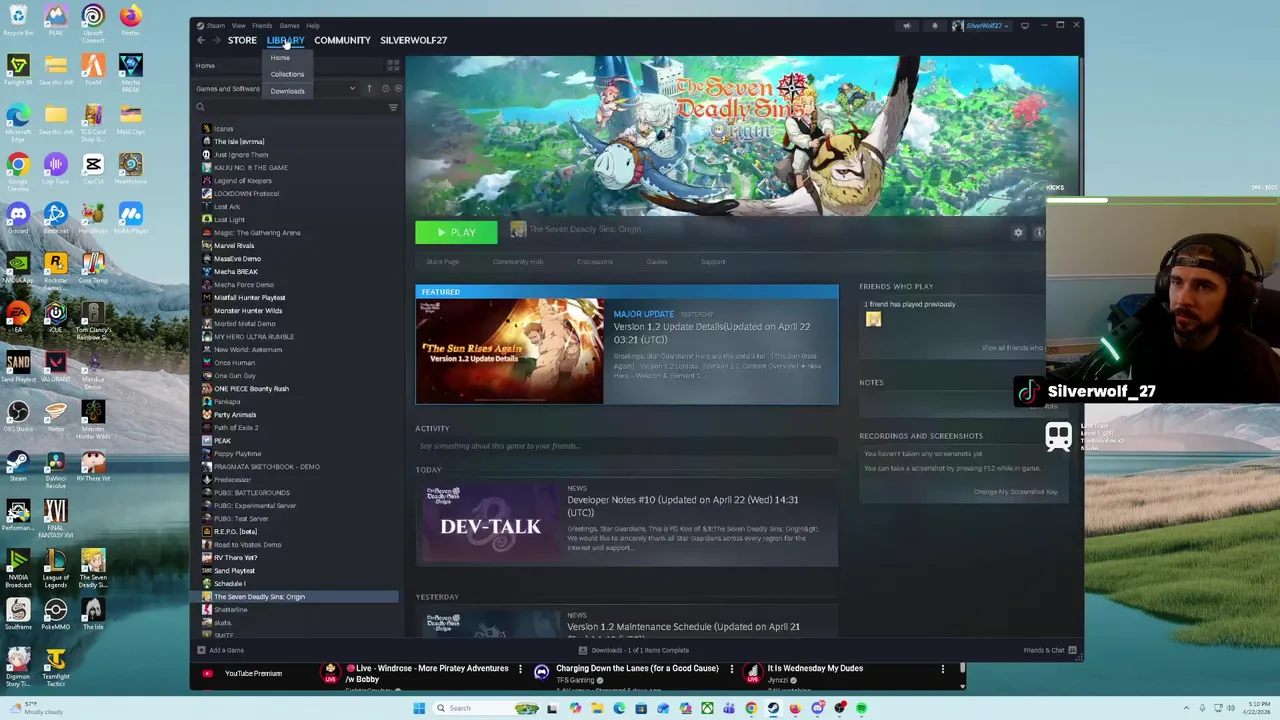
Task: Select Path of Exile 2 in list
Action: [x=236, y=428]
